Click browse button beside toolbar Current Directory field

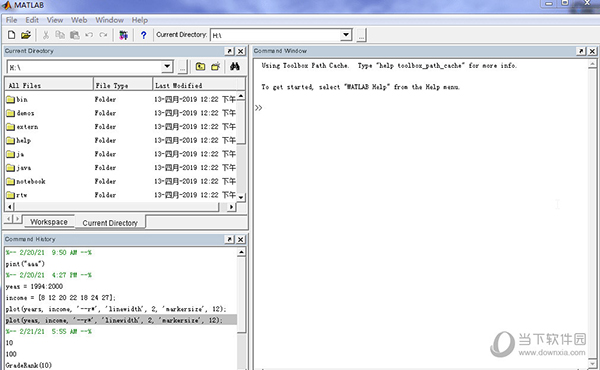point(361,35)
